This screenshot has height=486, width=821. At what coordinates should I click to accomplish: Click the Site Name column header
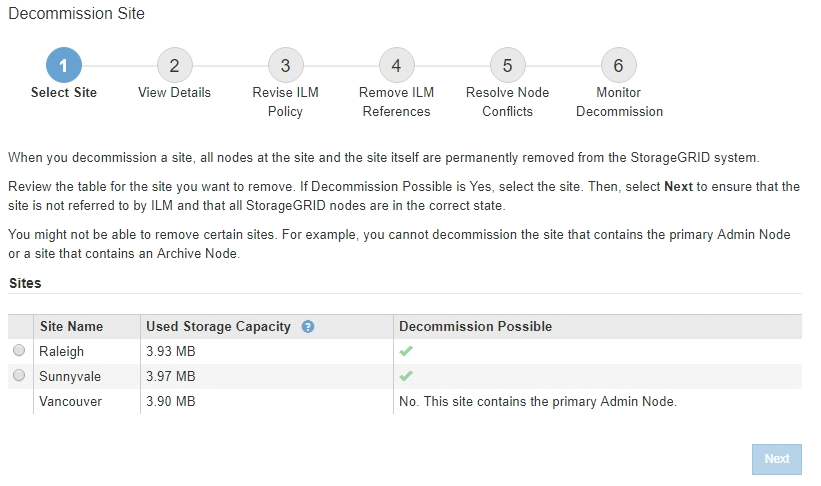pos(71,327)
